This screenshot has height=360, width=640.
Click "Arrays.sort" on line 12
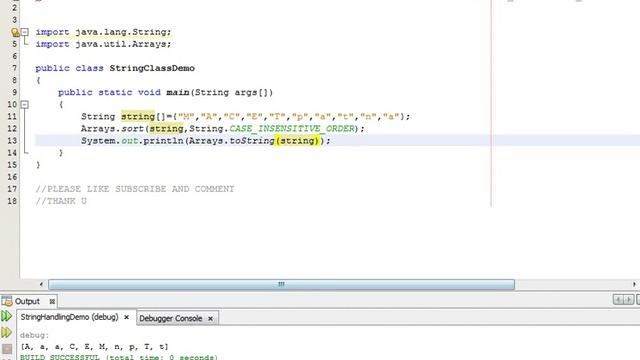[112, 129]
